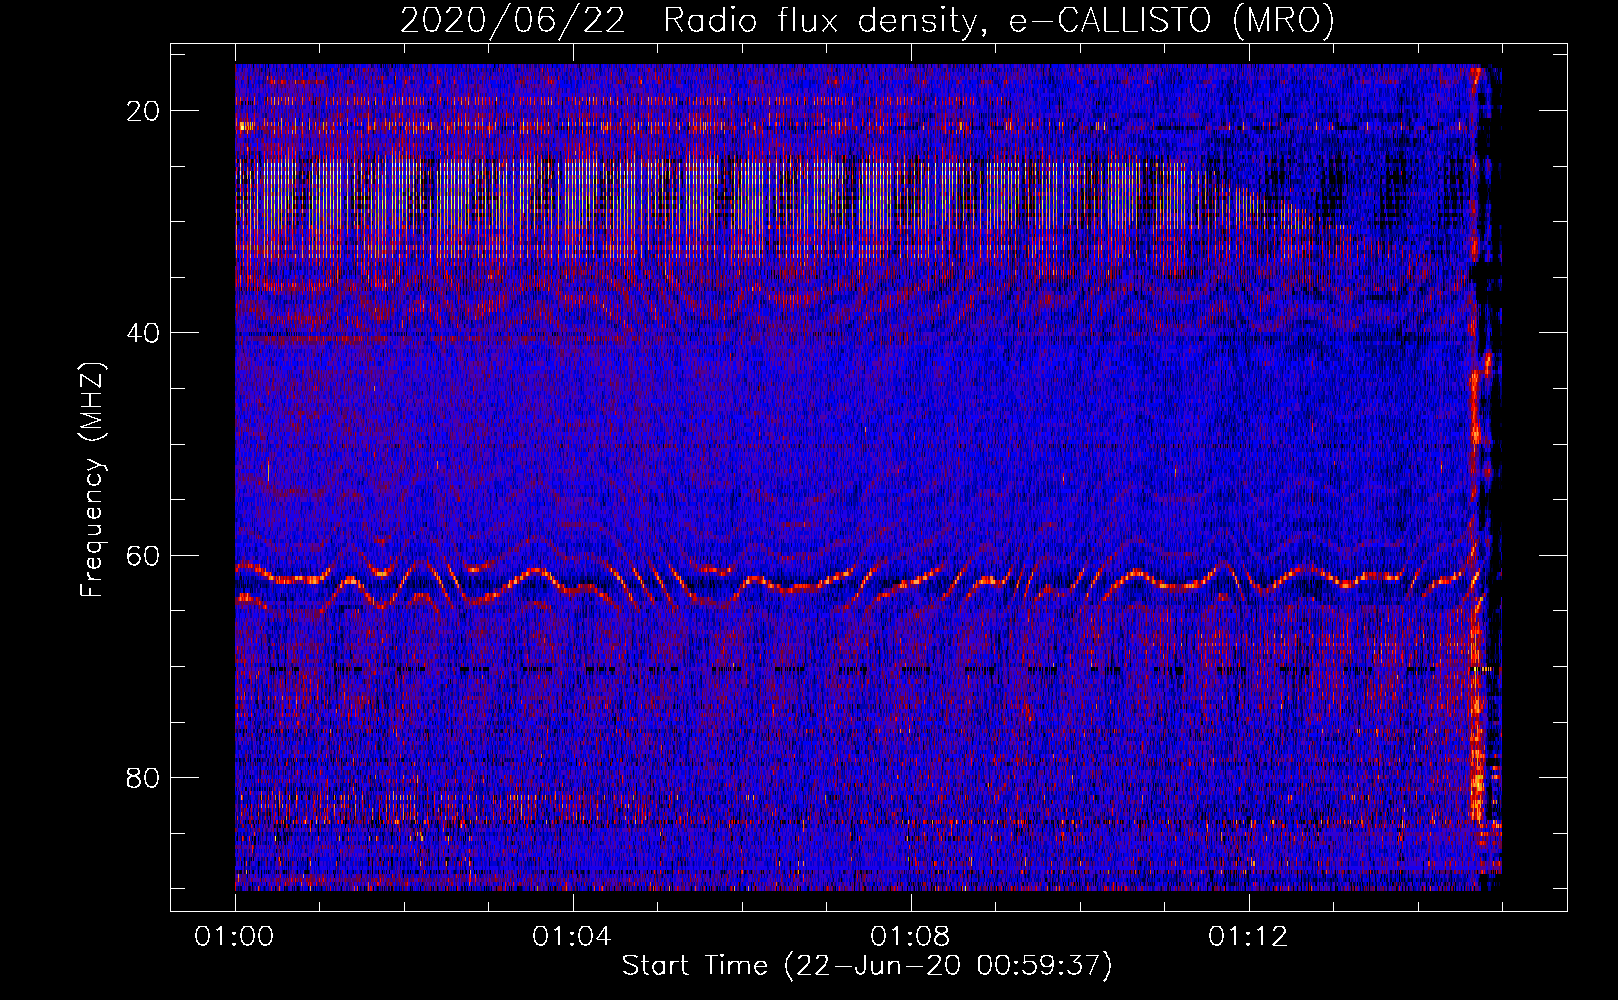This screenshot has width=1618, height=1000.
Task: Click the '20' frequency tick label
Action: pyautogui.click(x=144, y=111)
